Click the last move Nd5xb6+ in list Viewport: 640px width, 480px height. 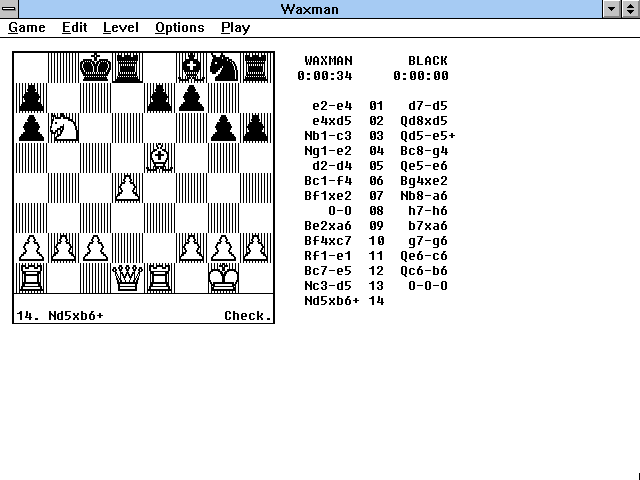click(332, 301)
